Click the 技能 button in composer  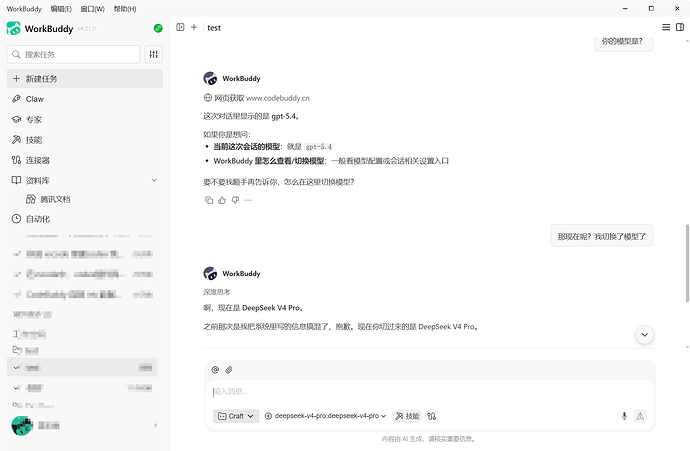point(407,416)
